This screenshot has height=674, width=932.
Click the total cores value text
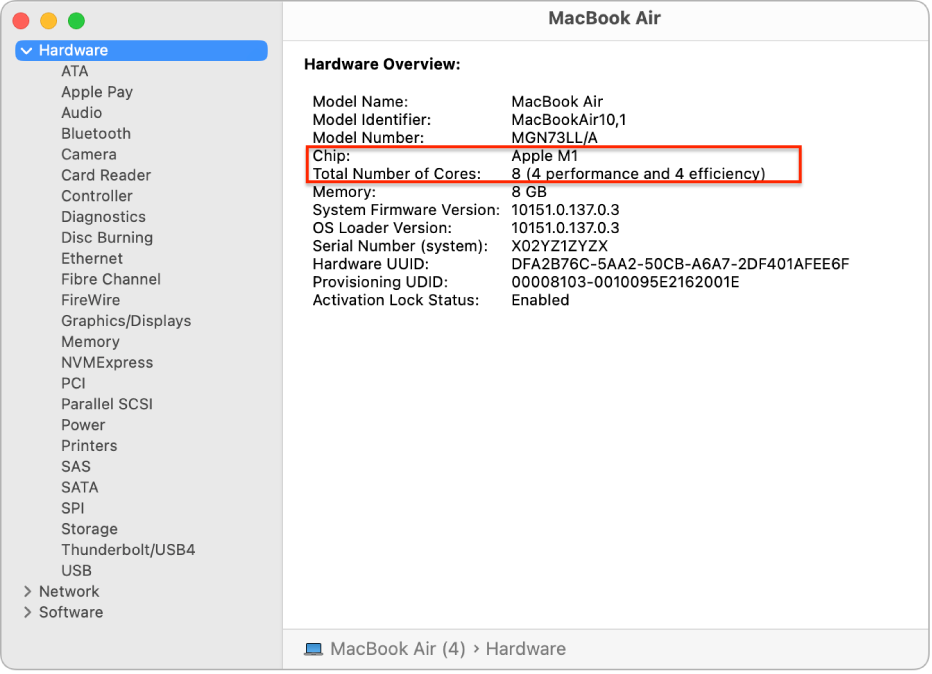638,174
